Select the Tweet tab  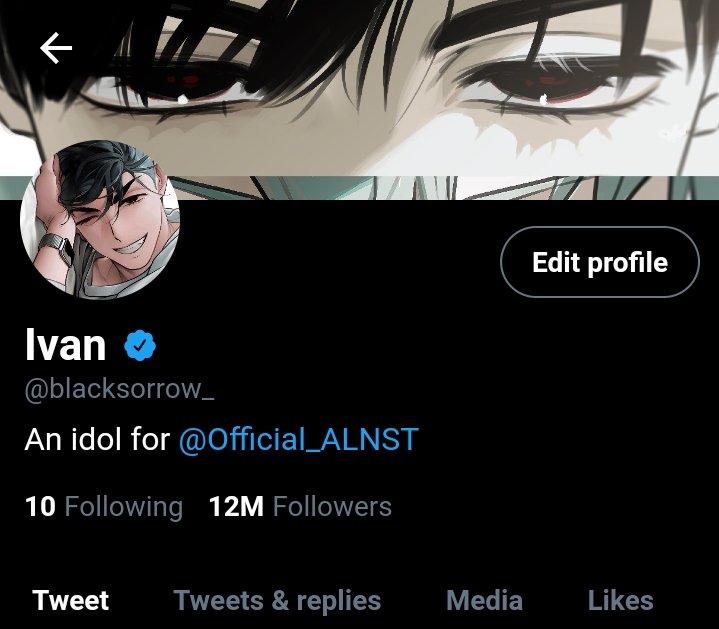click(71, 600)
